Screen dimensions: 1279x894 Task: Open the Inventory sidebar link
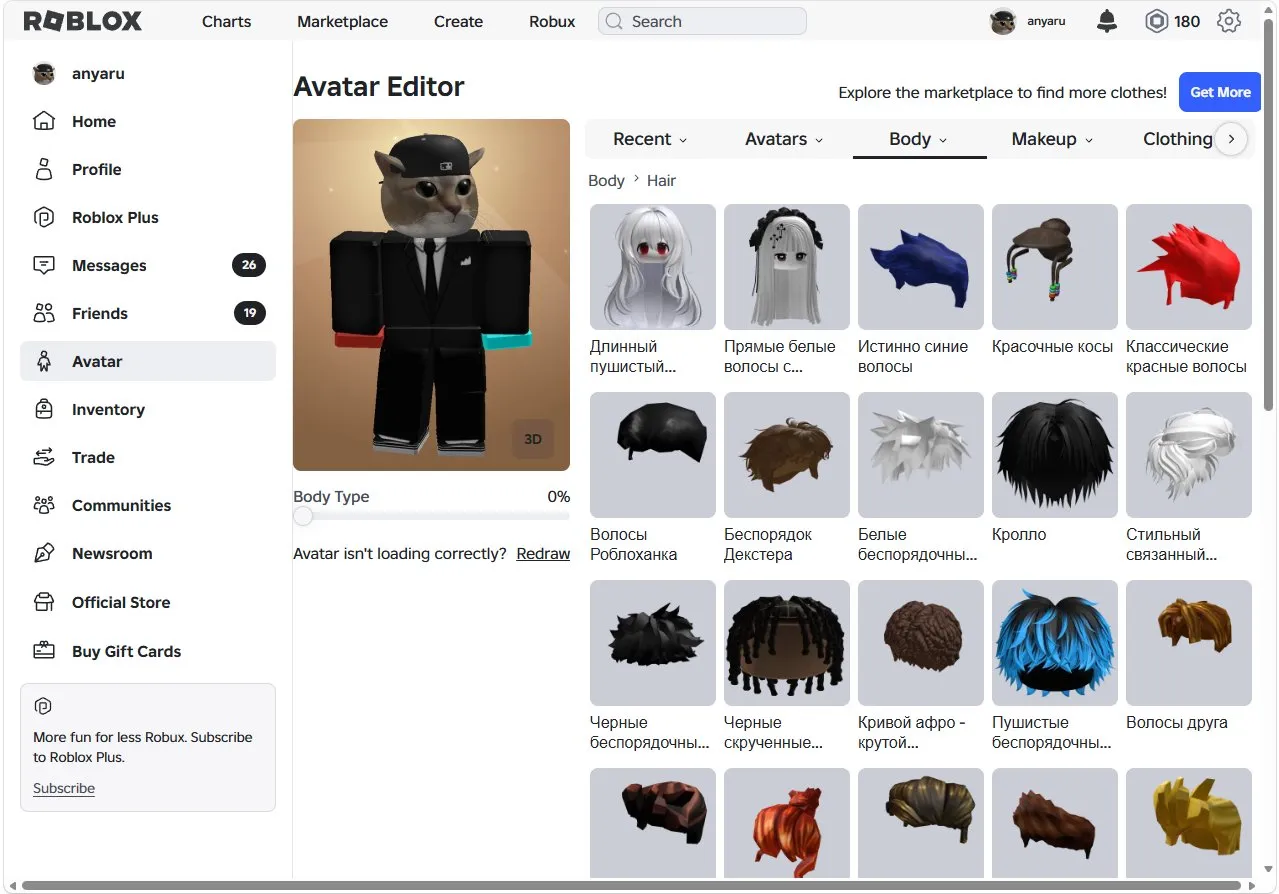pos(148,409)
